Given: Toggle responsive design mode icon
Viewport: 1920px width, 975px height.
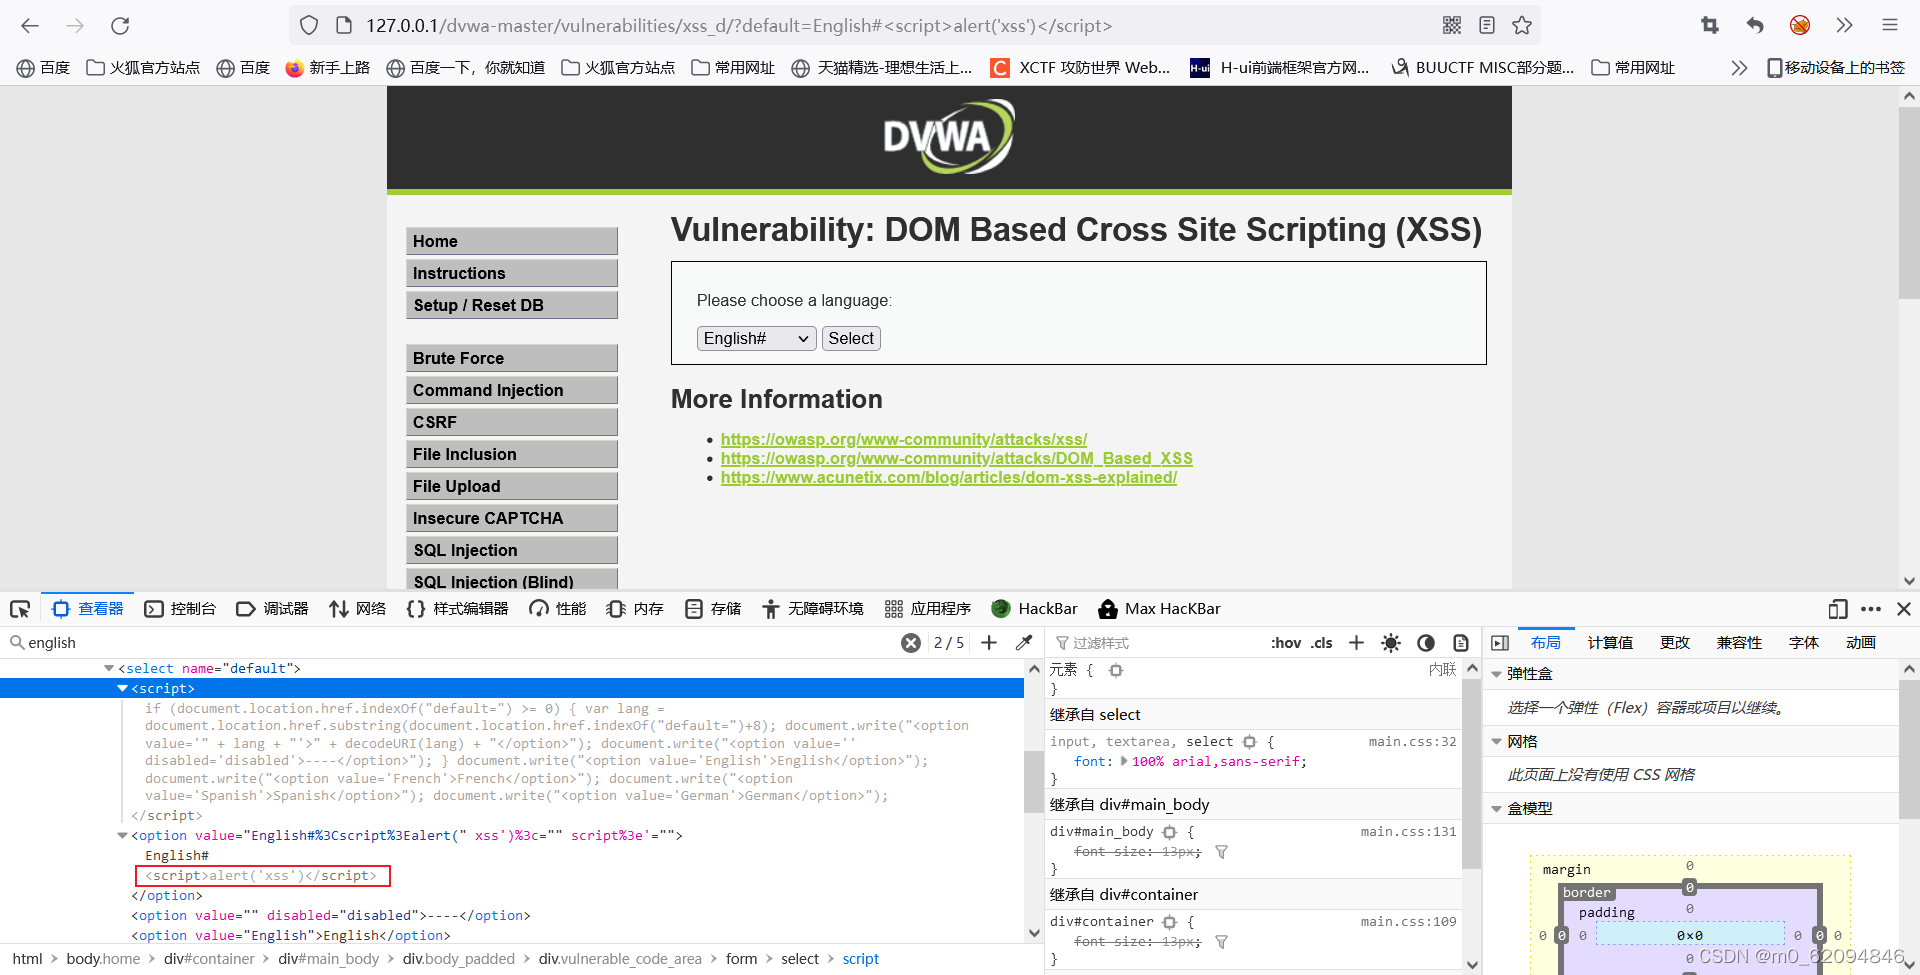Looking at the screenshot, I should [x=1838, y=609].
